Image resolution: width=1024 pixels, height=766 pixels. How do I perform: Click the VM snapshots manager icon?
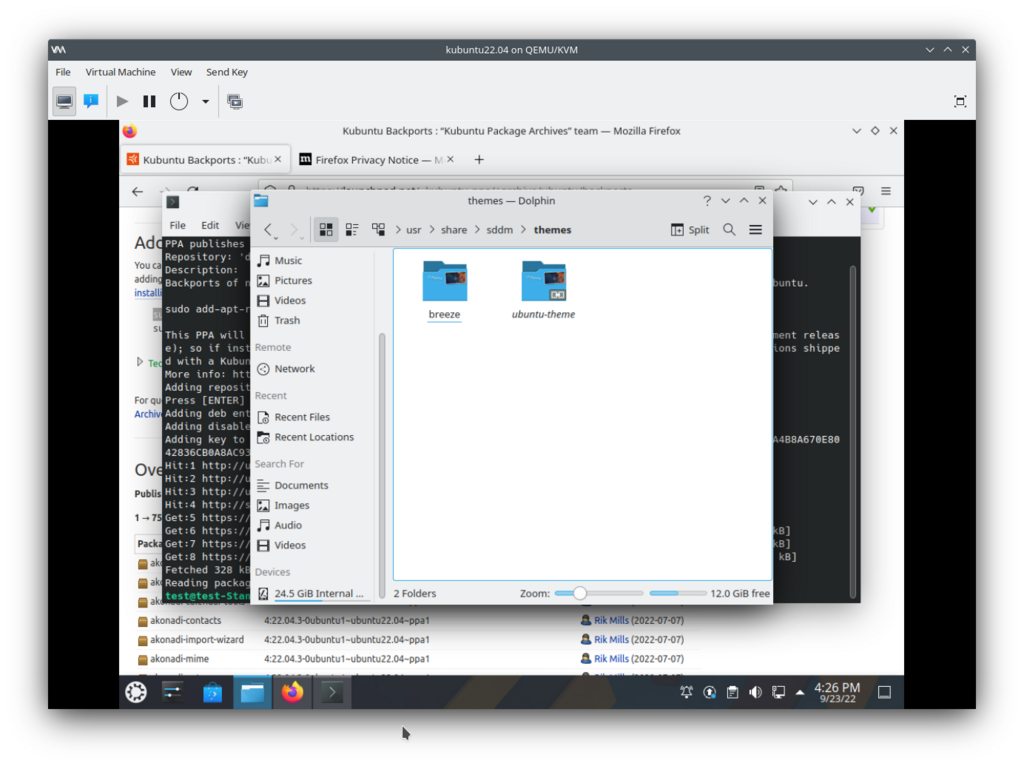coord(235,101)
